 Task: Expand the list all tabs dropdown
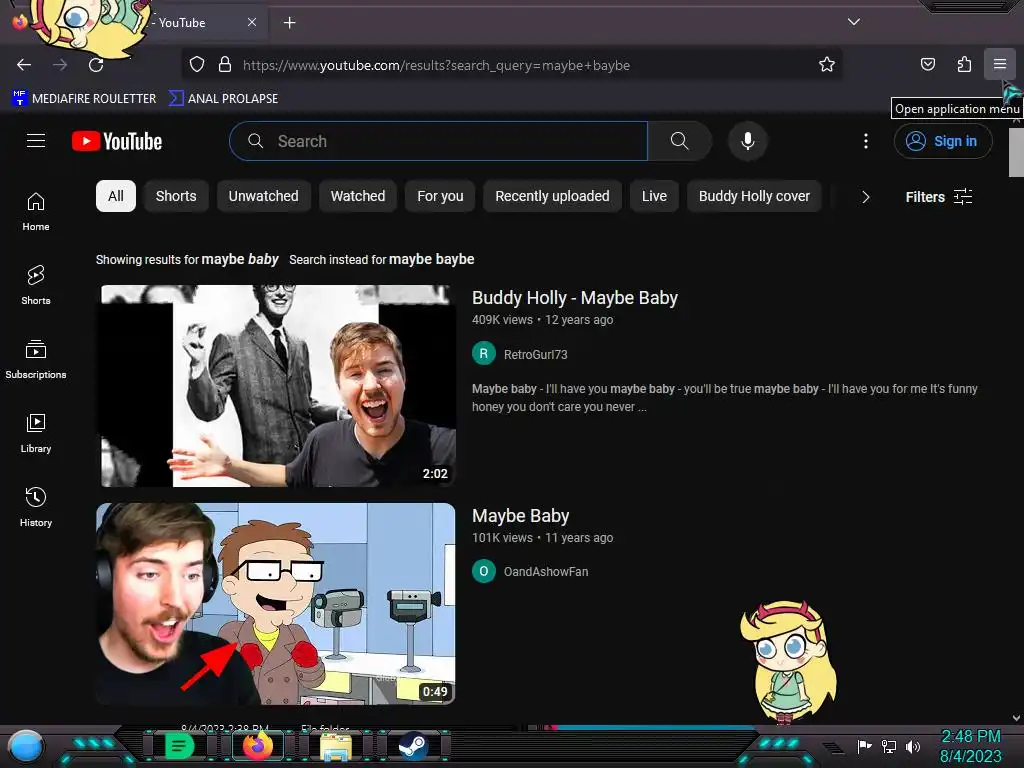pos(854,22)
